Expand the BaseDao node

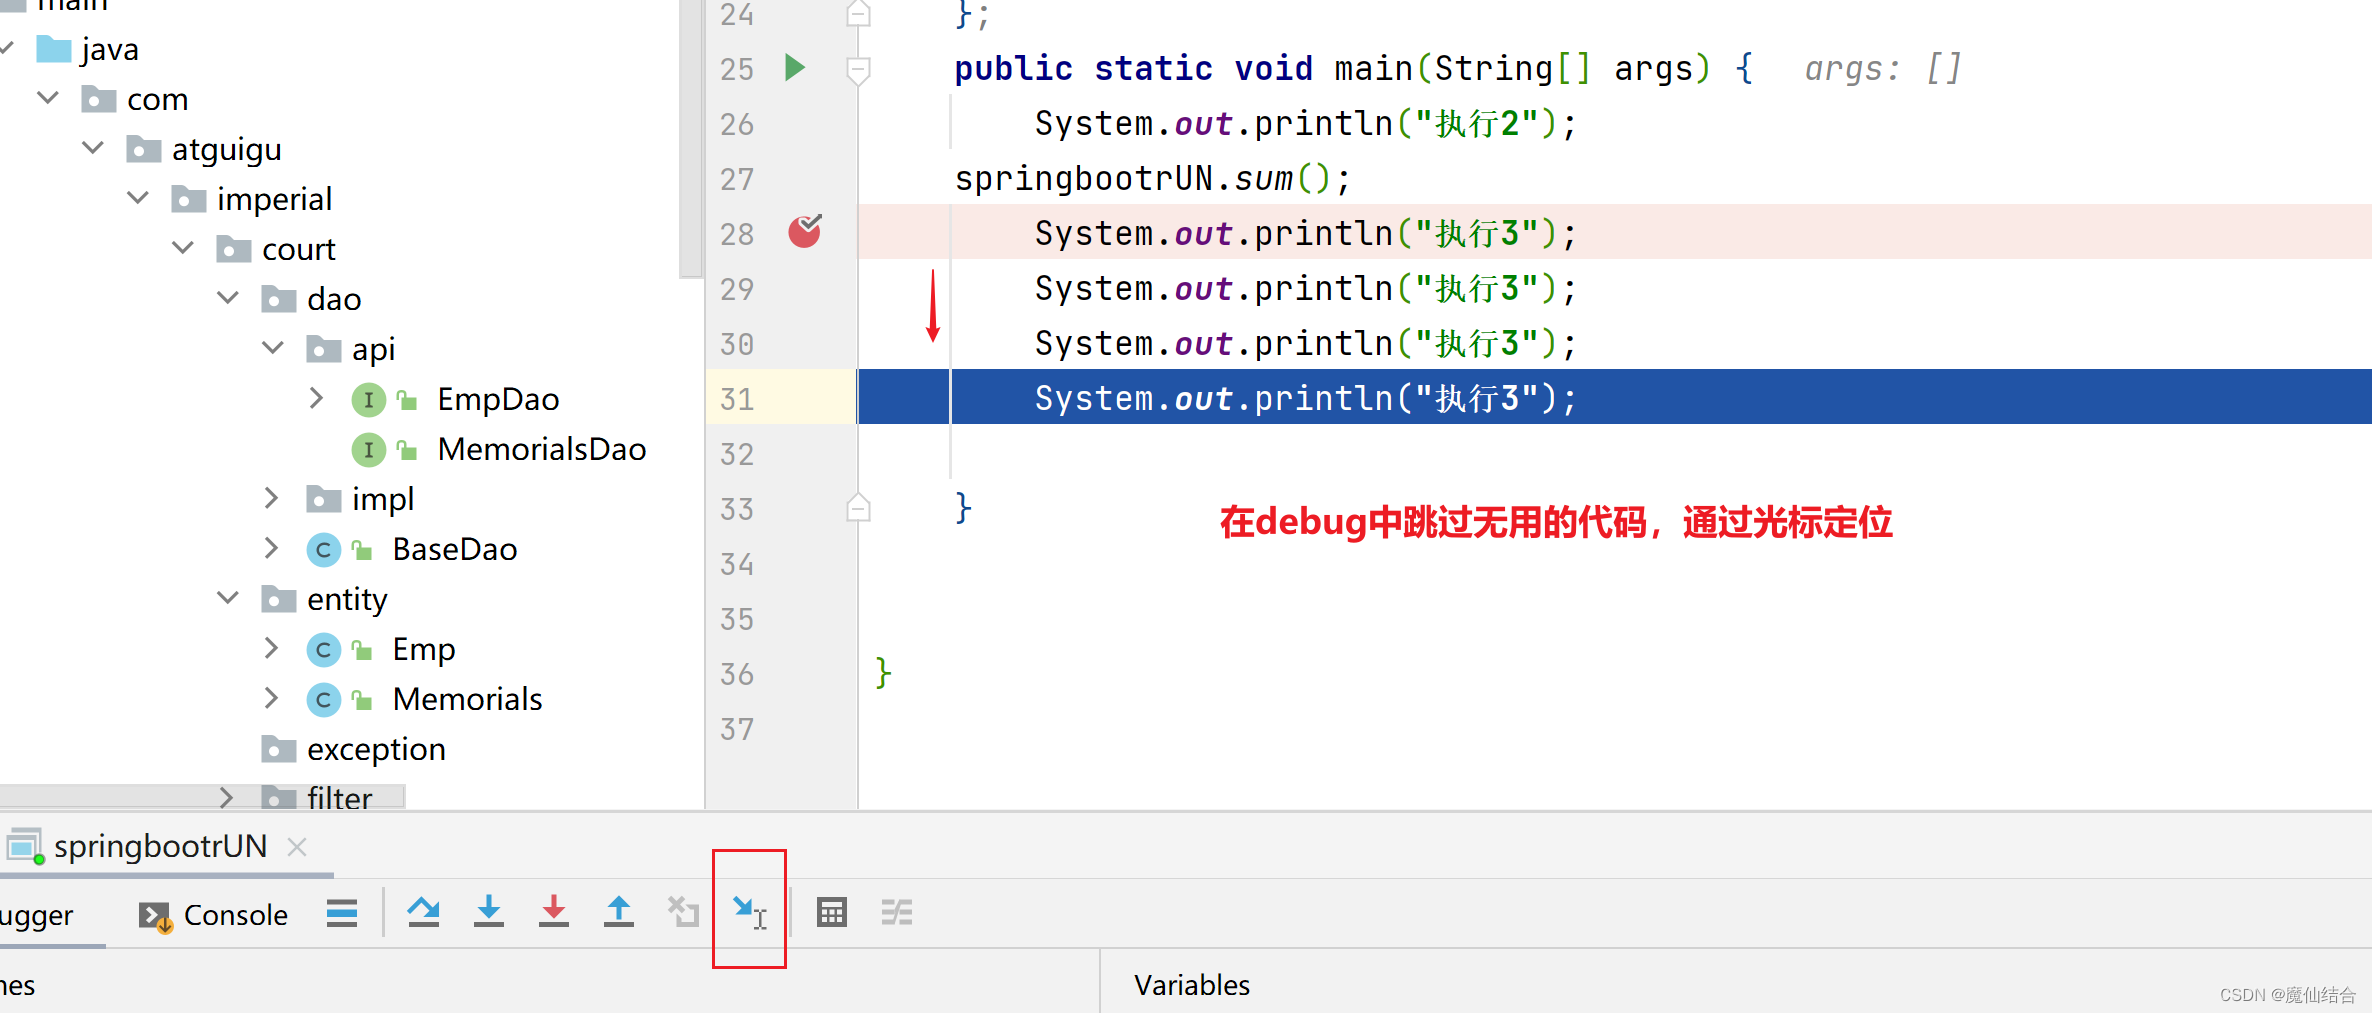[x=271, y=548]
